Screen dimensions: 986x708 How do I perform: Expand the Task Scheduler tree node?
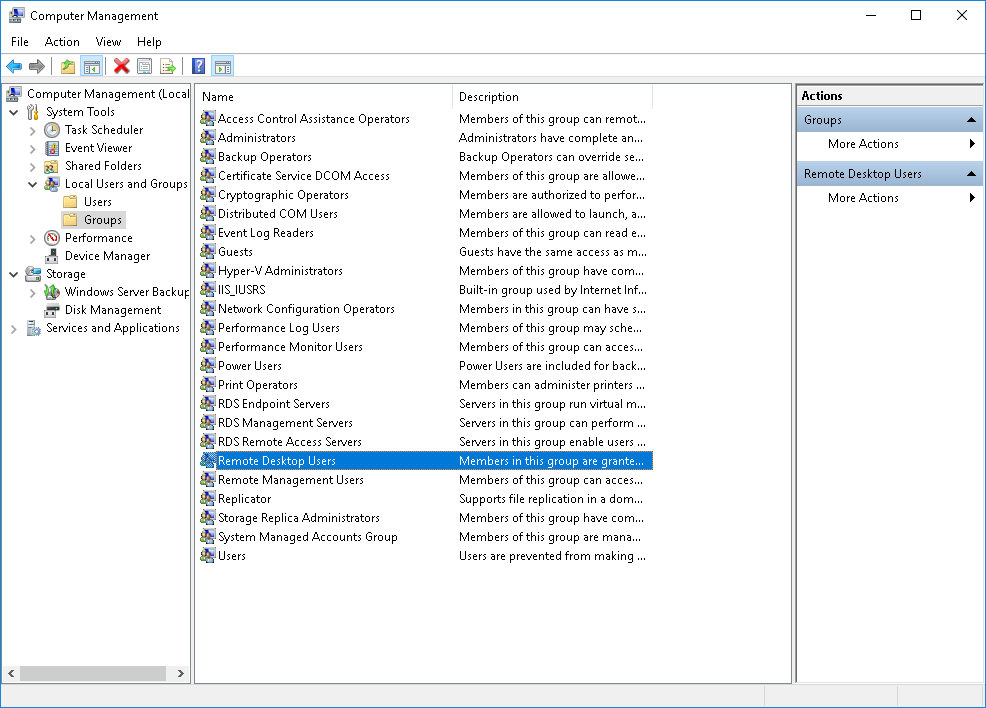[33, 131]
